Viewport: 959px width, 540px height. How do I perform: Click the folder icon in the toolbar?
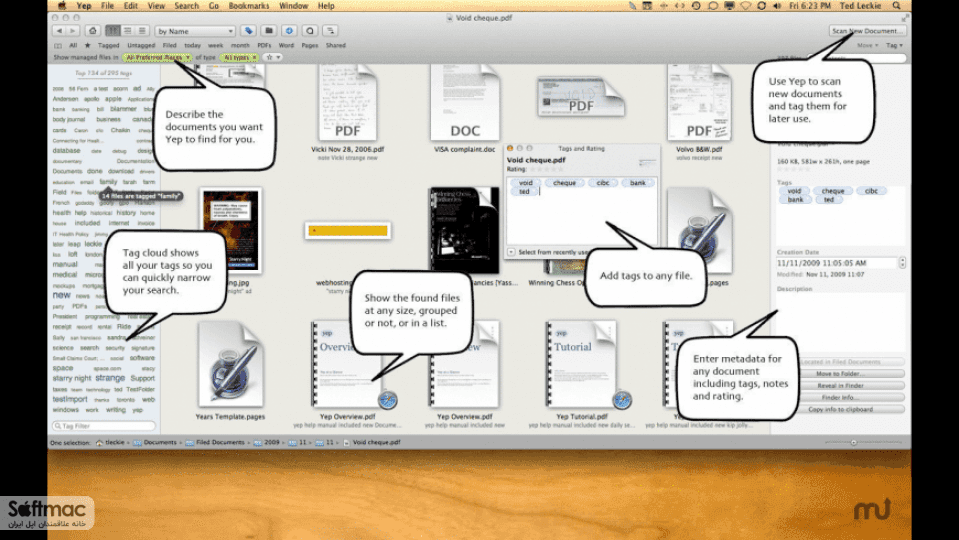click(x=268, y=31)
